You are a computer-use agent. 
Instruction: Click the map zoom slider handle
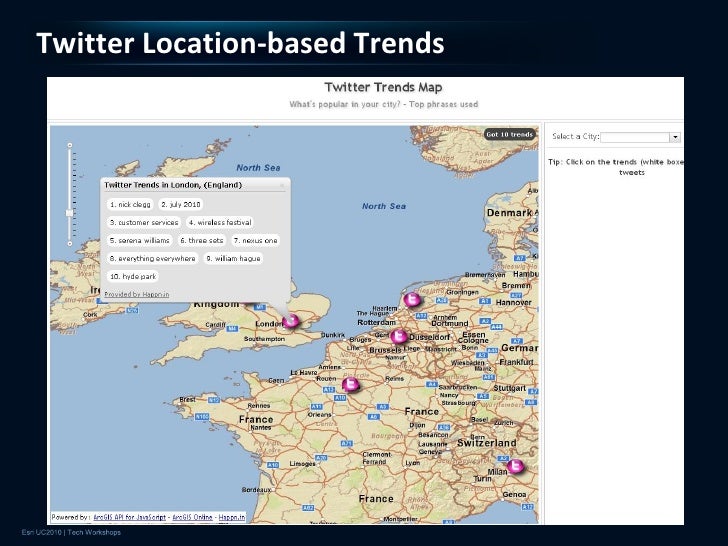click(x=70, y=213)
